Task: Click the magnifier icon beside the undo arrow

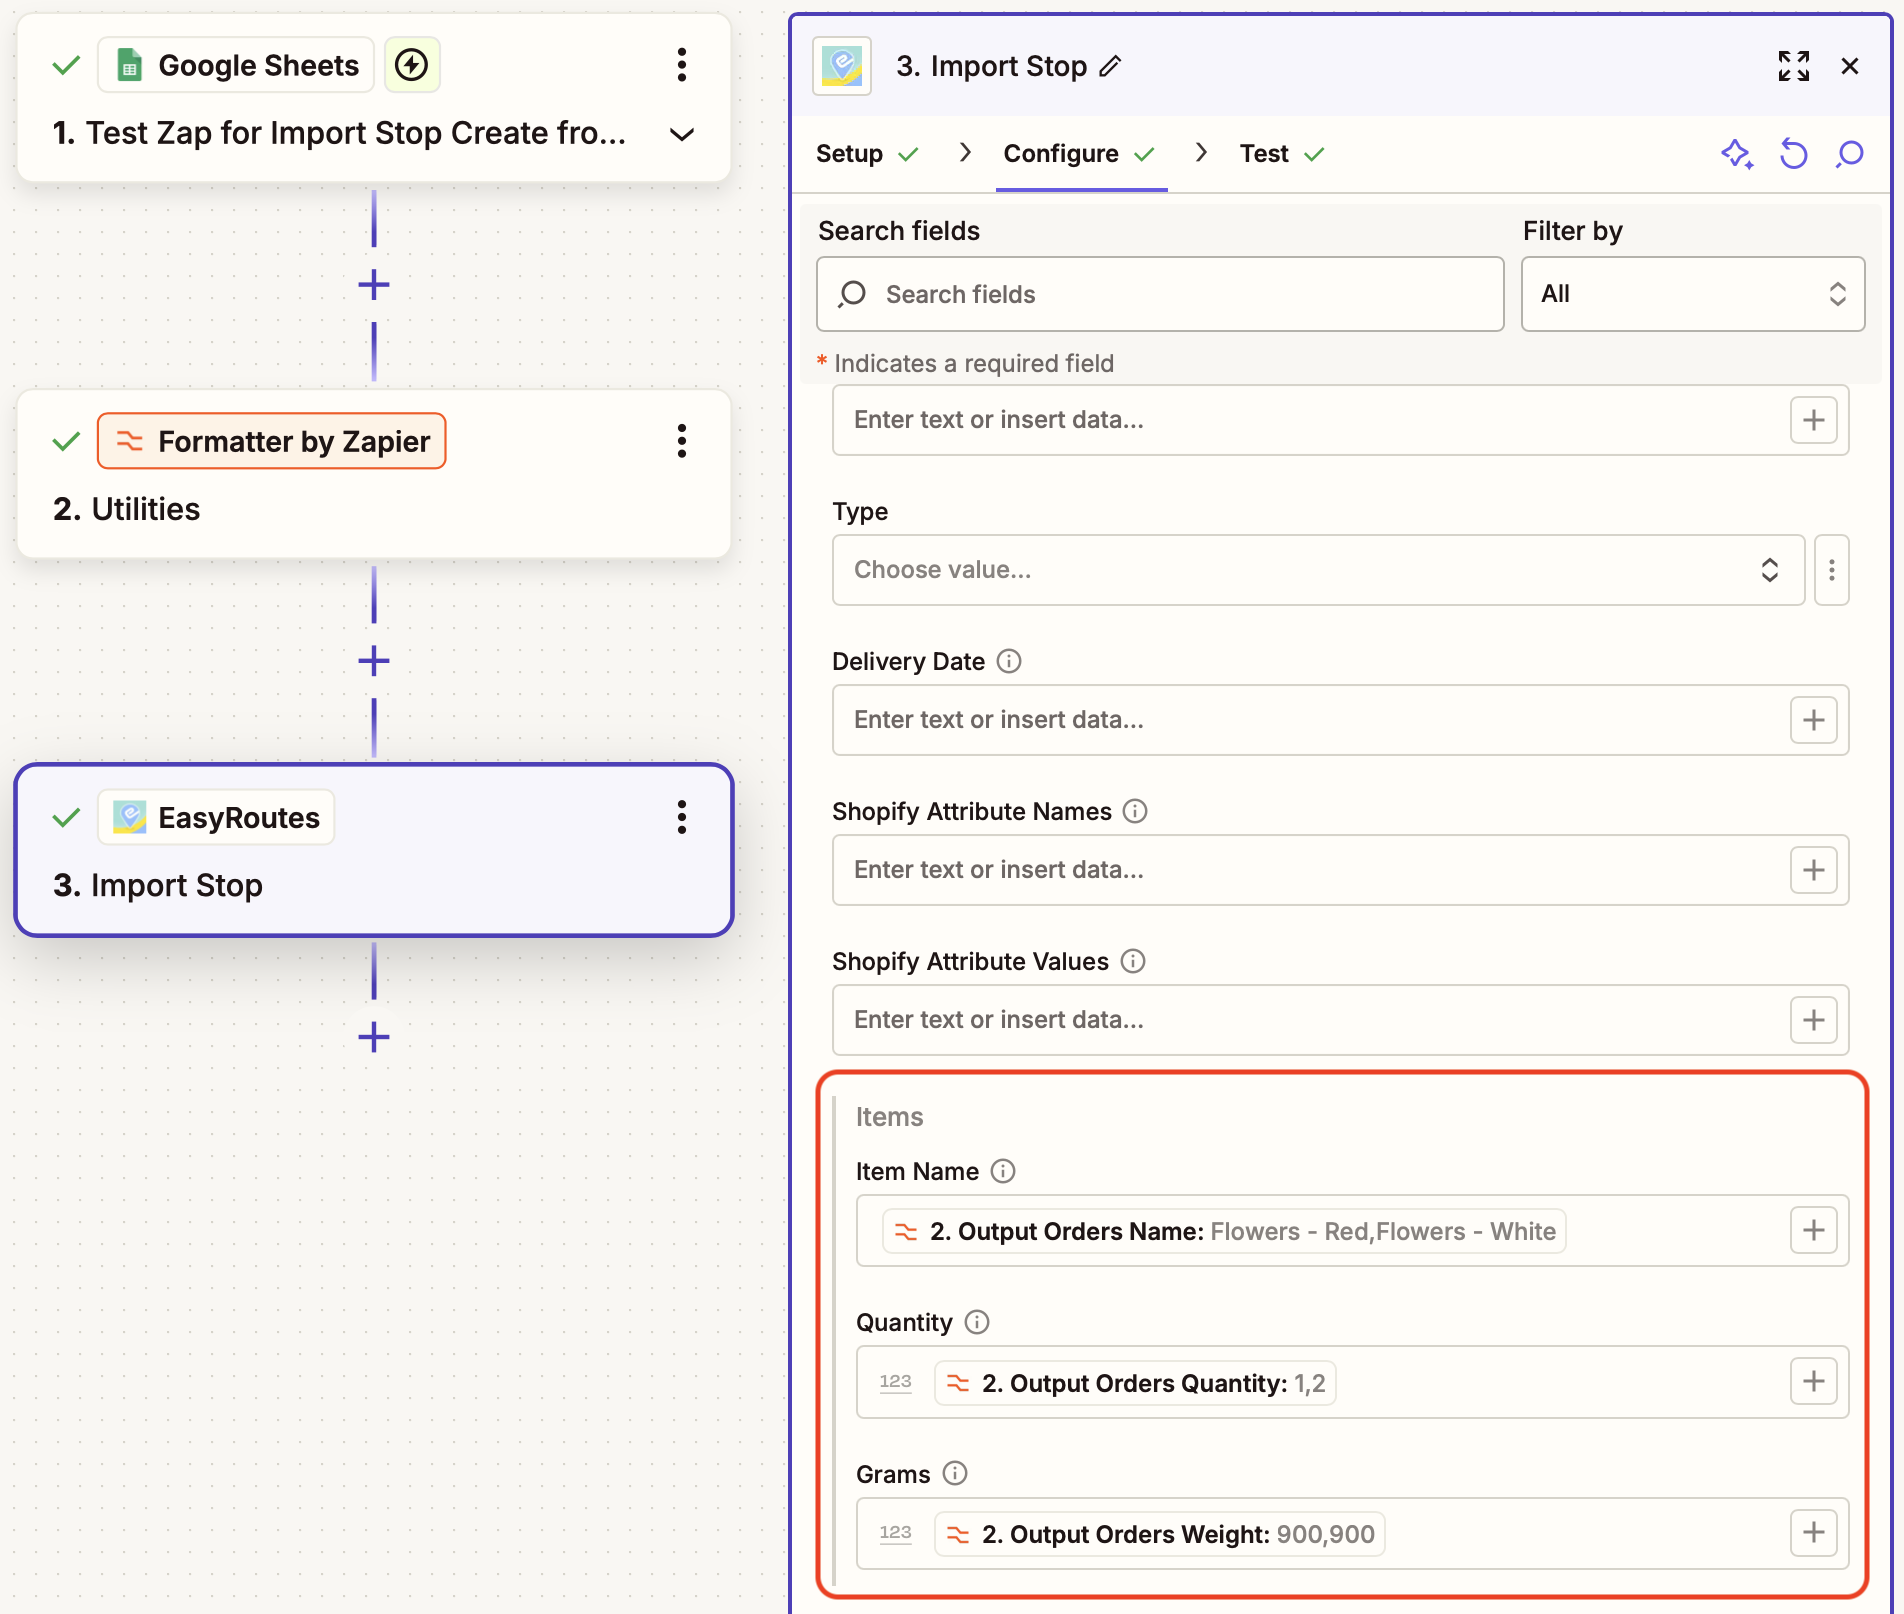Action: click(1850, 154)
